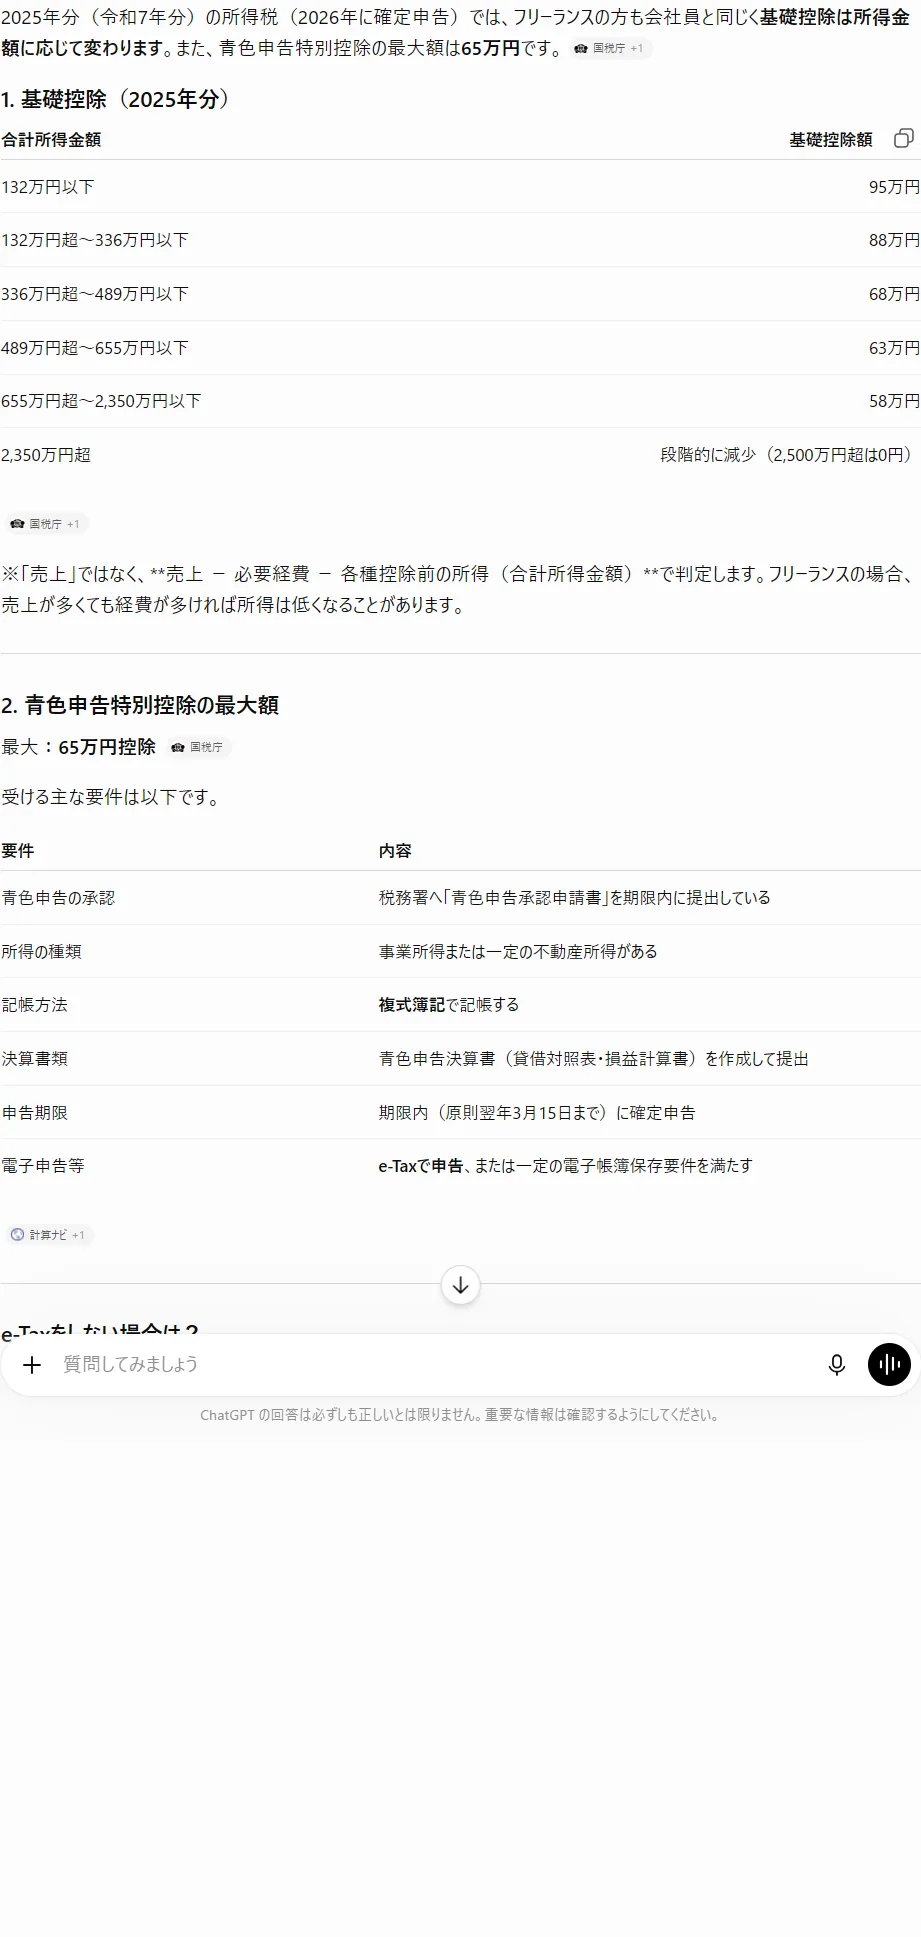Open the attachment plus menu in the composer
This screenshot has width=921, height=1937.
[x=32, y=1364]
